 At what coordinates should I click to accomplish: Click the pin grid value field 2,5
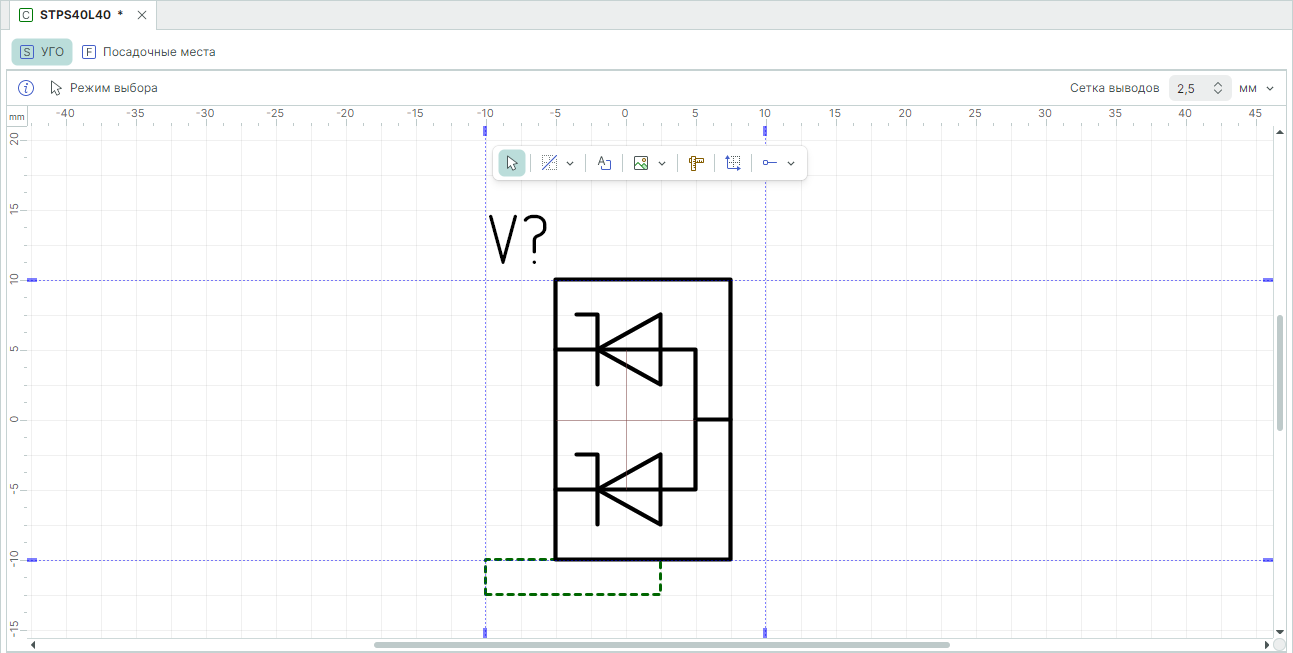tap(1188, 88)
